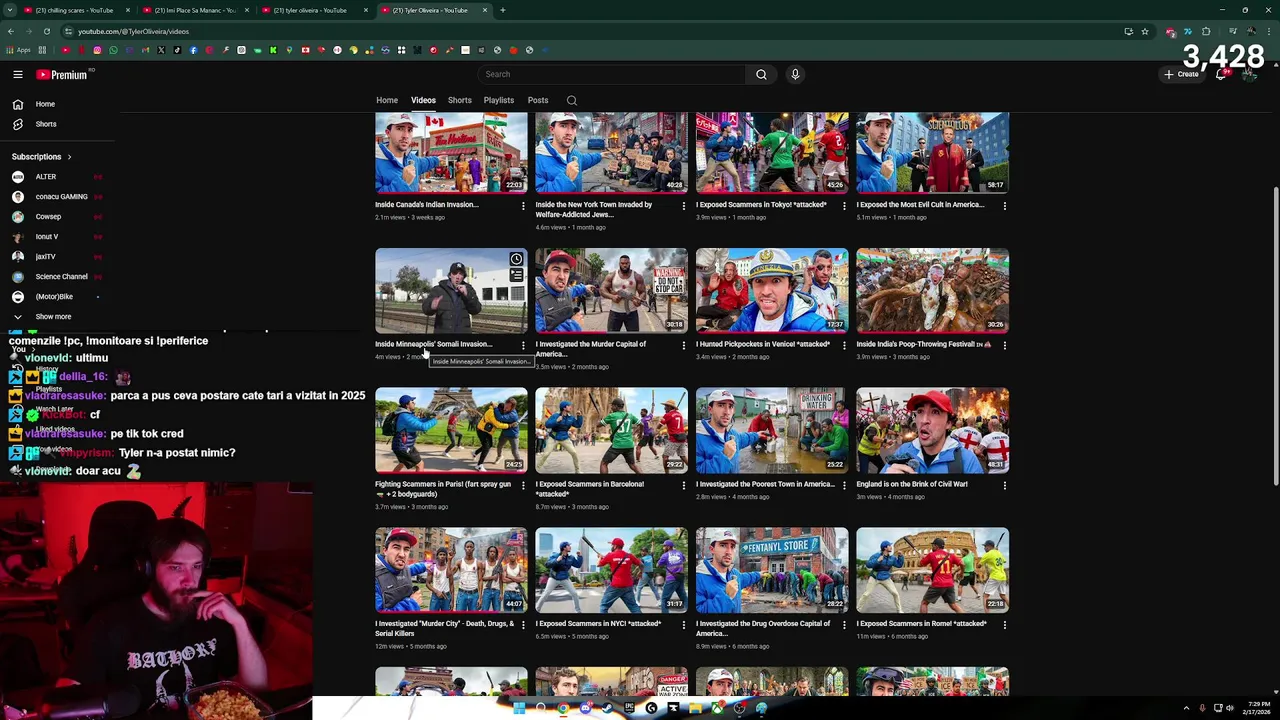Open conacu GAMING subscription

point(60,197)
